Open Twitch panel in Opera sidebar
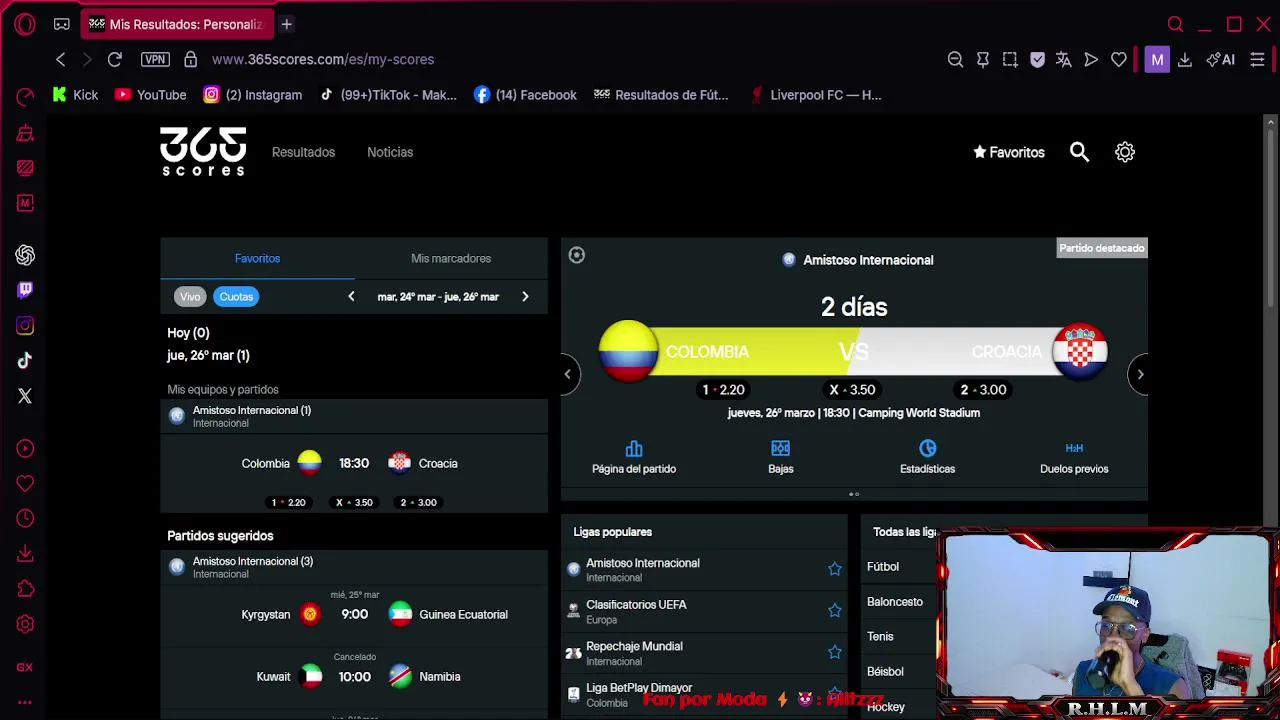 tap(25, 290)
